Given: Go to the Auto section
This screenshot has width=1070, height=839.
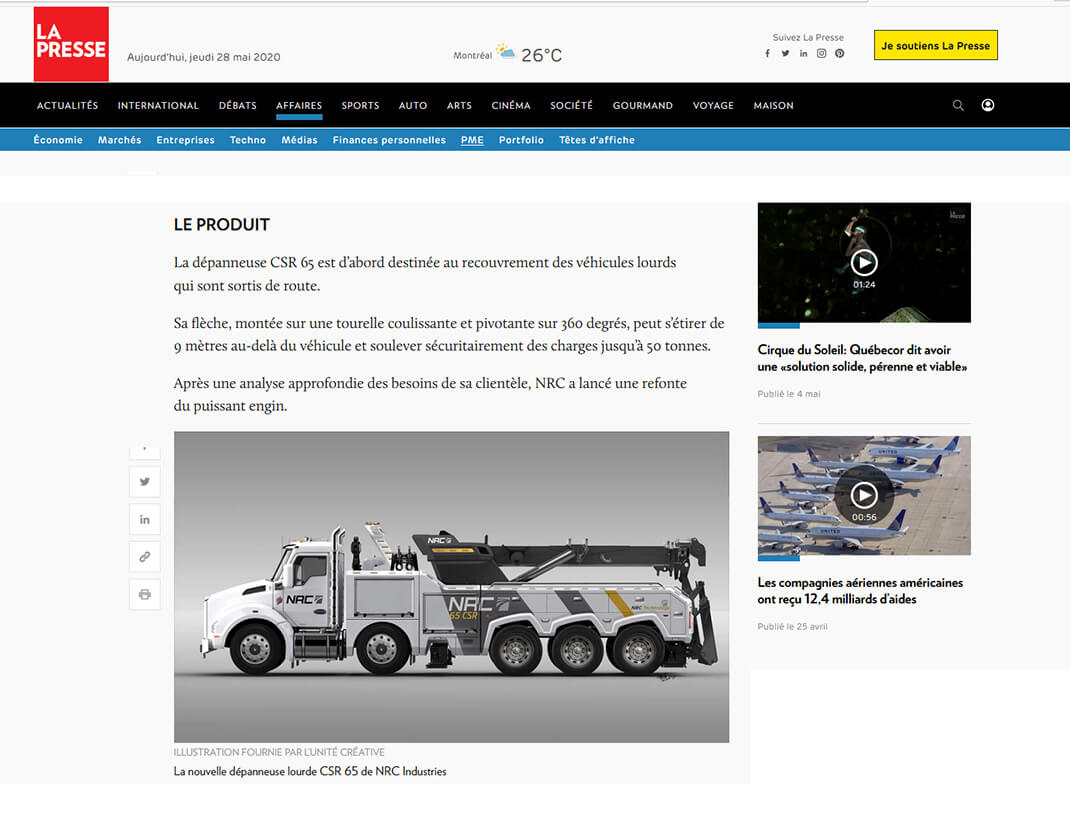Looking at the screenshot, I should (x=413, y=106).
